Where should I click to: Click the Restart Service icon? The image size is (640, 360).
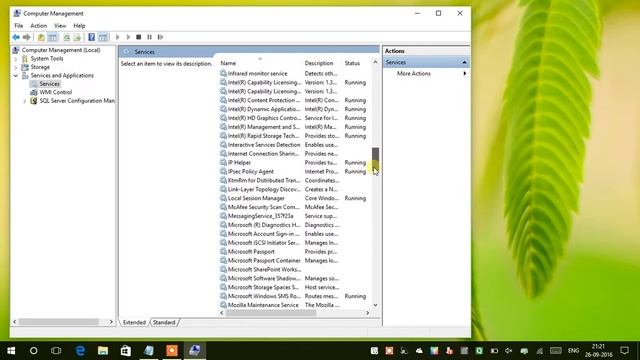(160, 37)
